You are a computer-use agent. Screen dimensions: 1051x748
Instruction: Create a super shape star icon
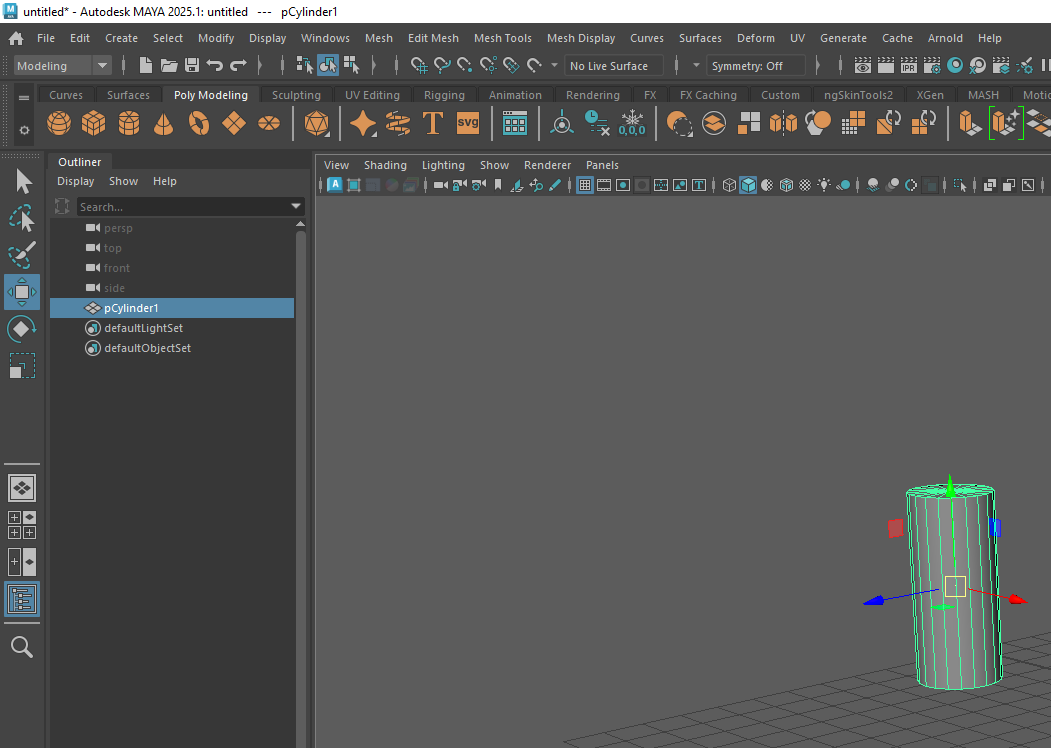click(x=363, y=123)
